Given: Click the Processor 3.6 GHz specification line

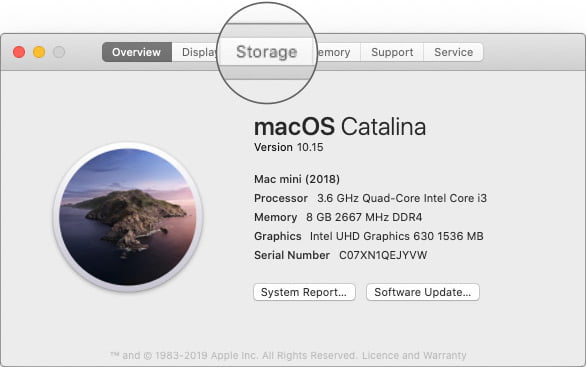Looking at the screenshot, I should 370,198.
